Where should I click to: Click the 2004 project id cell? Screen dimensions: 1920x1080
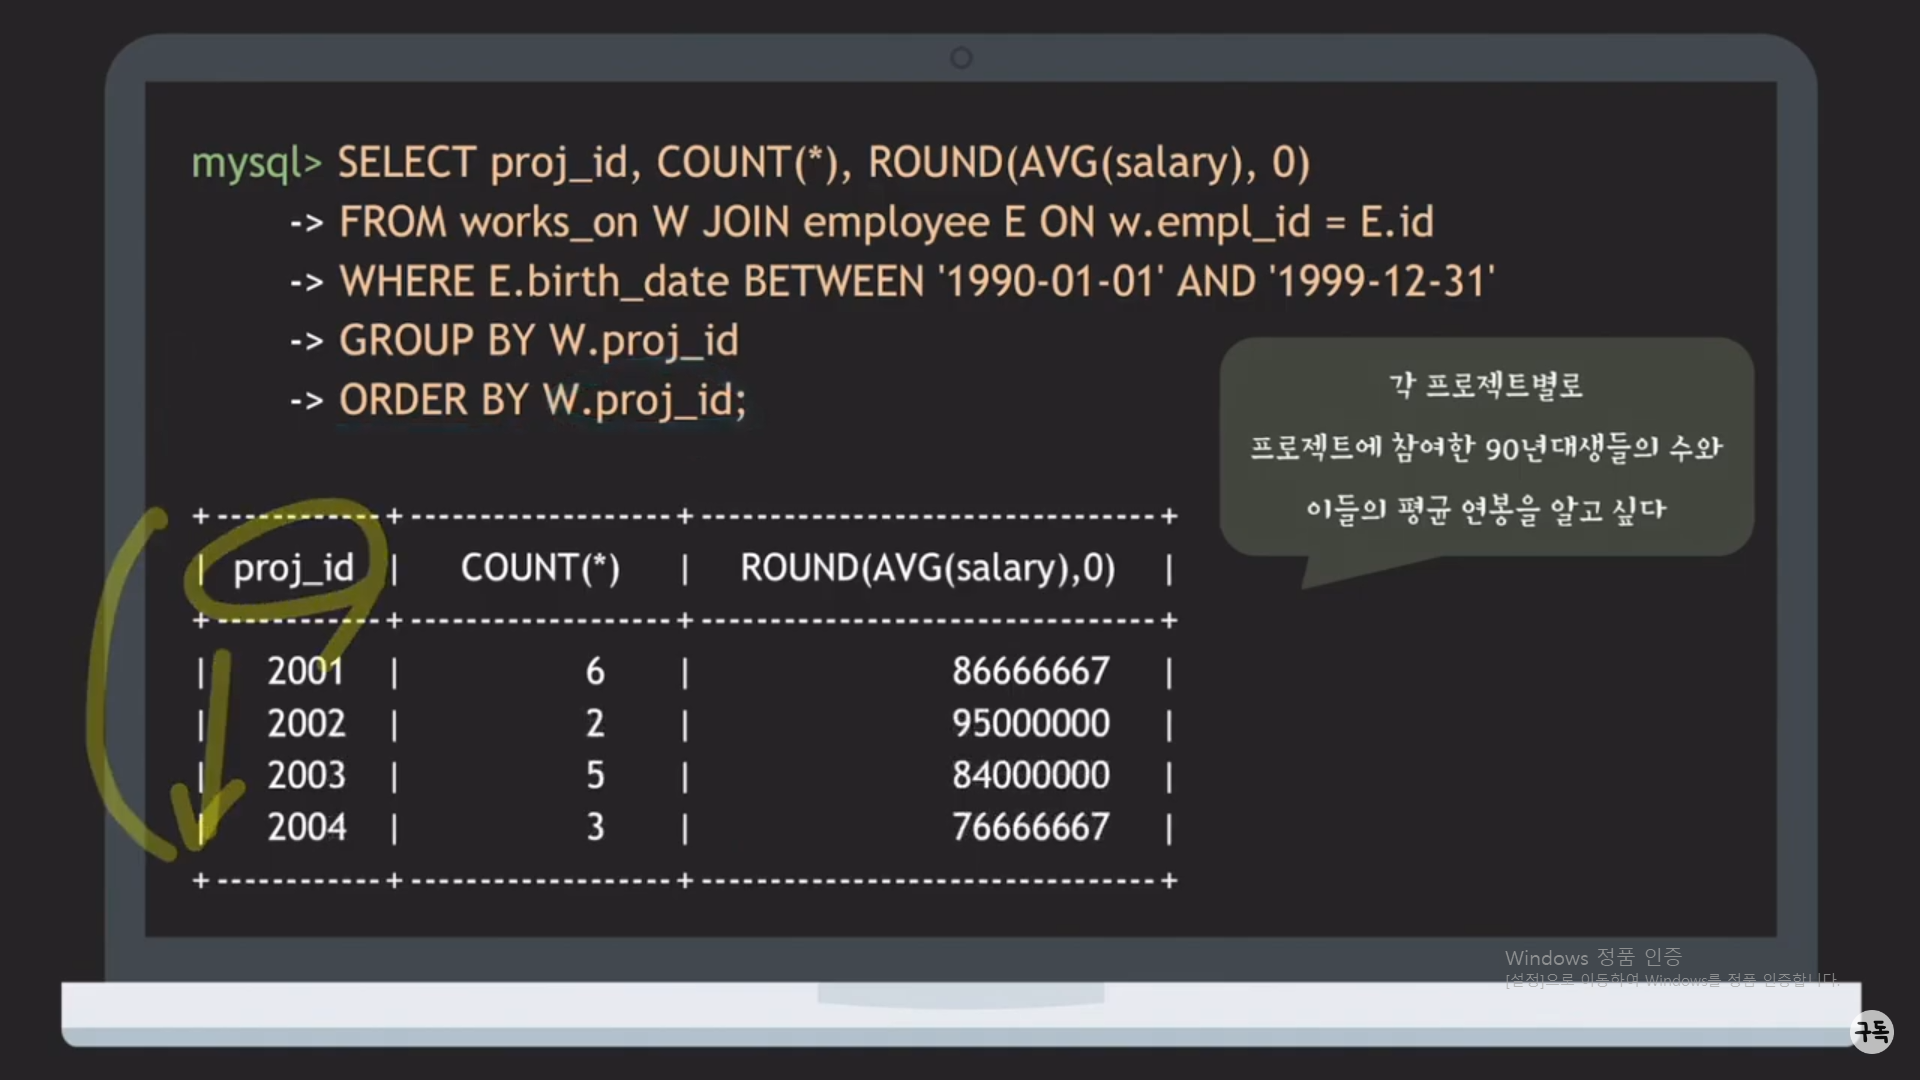point(305,827)
